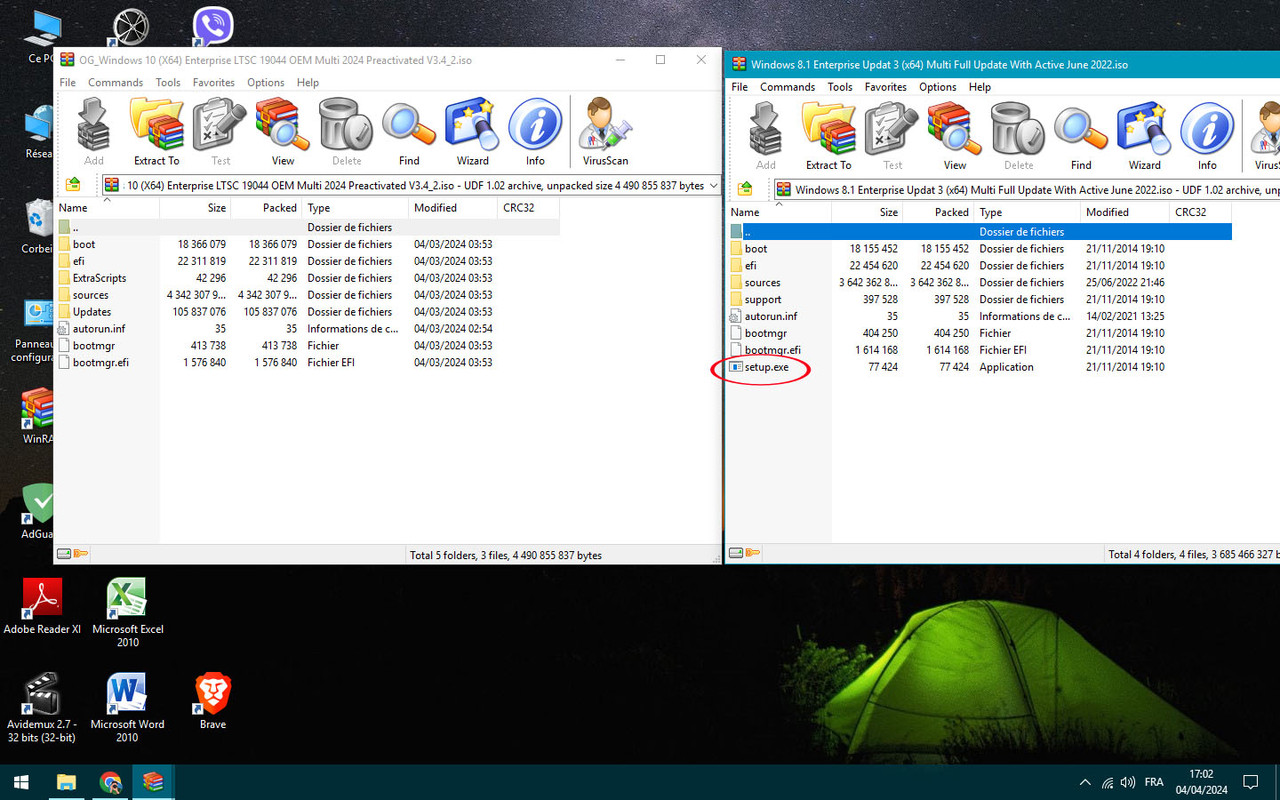Select parent '..' row in Windows 8.1 archive
1280x800 pixels.
tap(979, 232)
